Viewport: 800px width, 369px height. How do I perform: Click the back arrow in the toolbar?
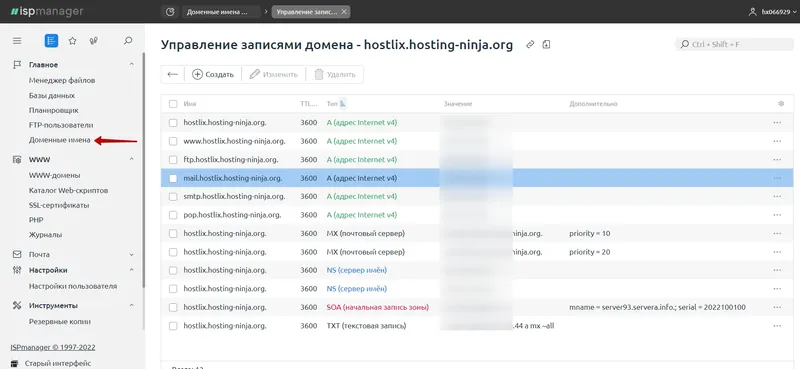click(x=172, y=75)
